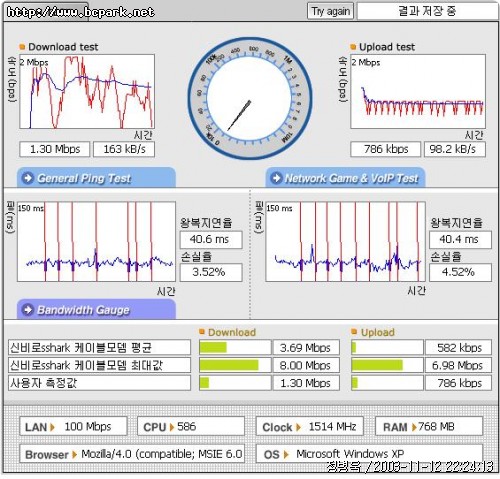This screenshot has width=500, height=479.
Task: Click the Upload test speed graph
Action: coord(418,92)
